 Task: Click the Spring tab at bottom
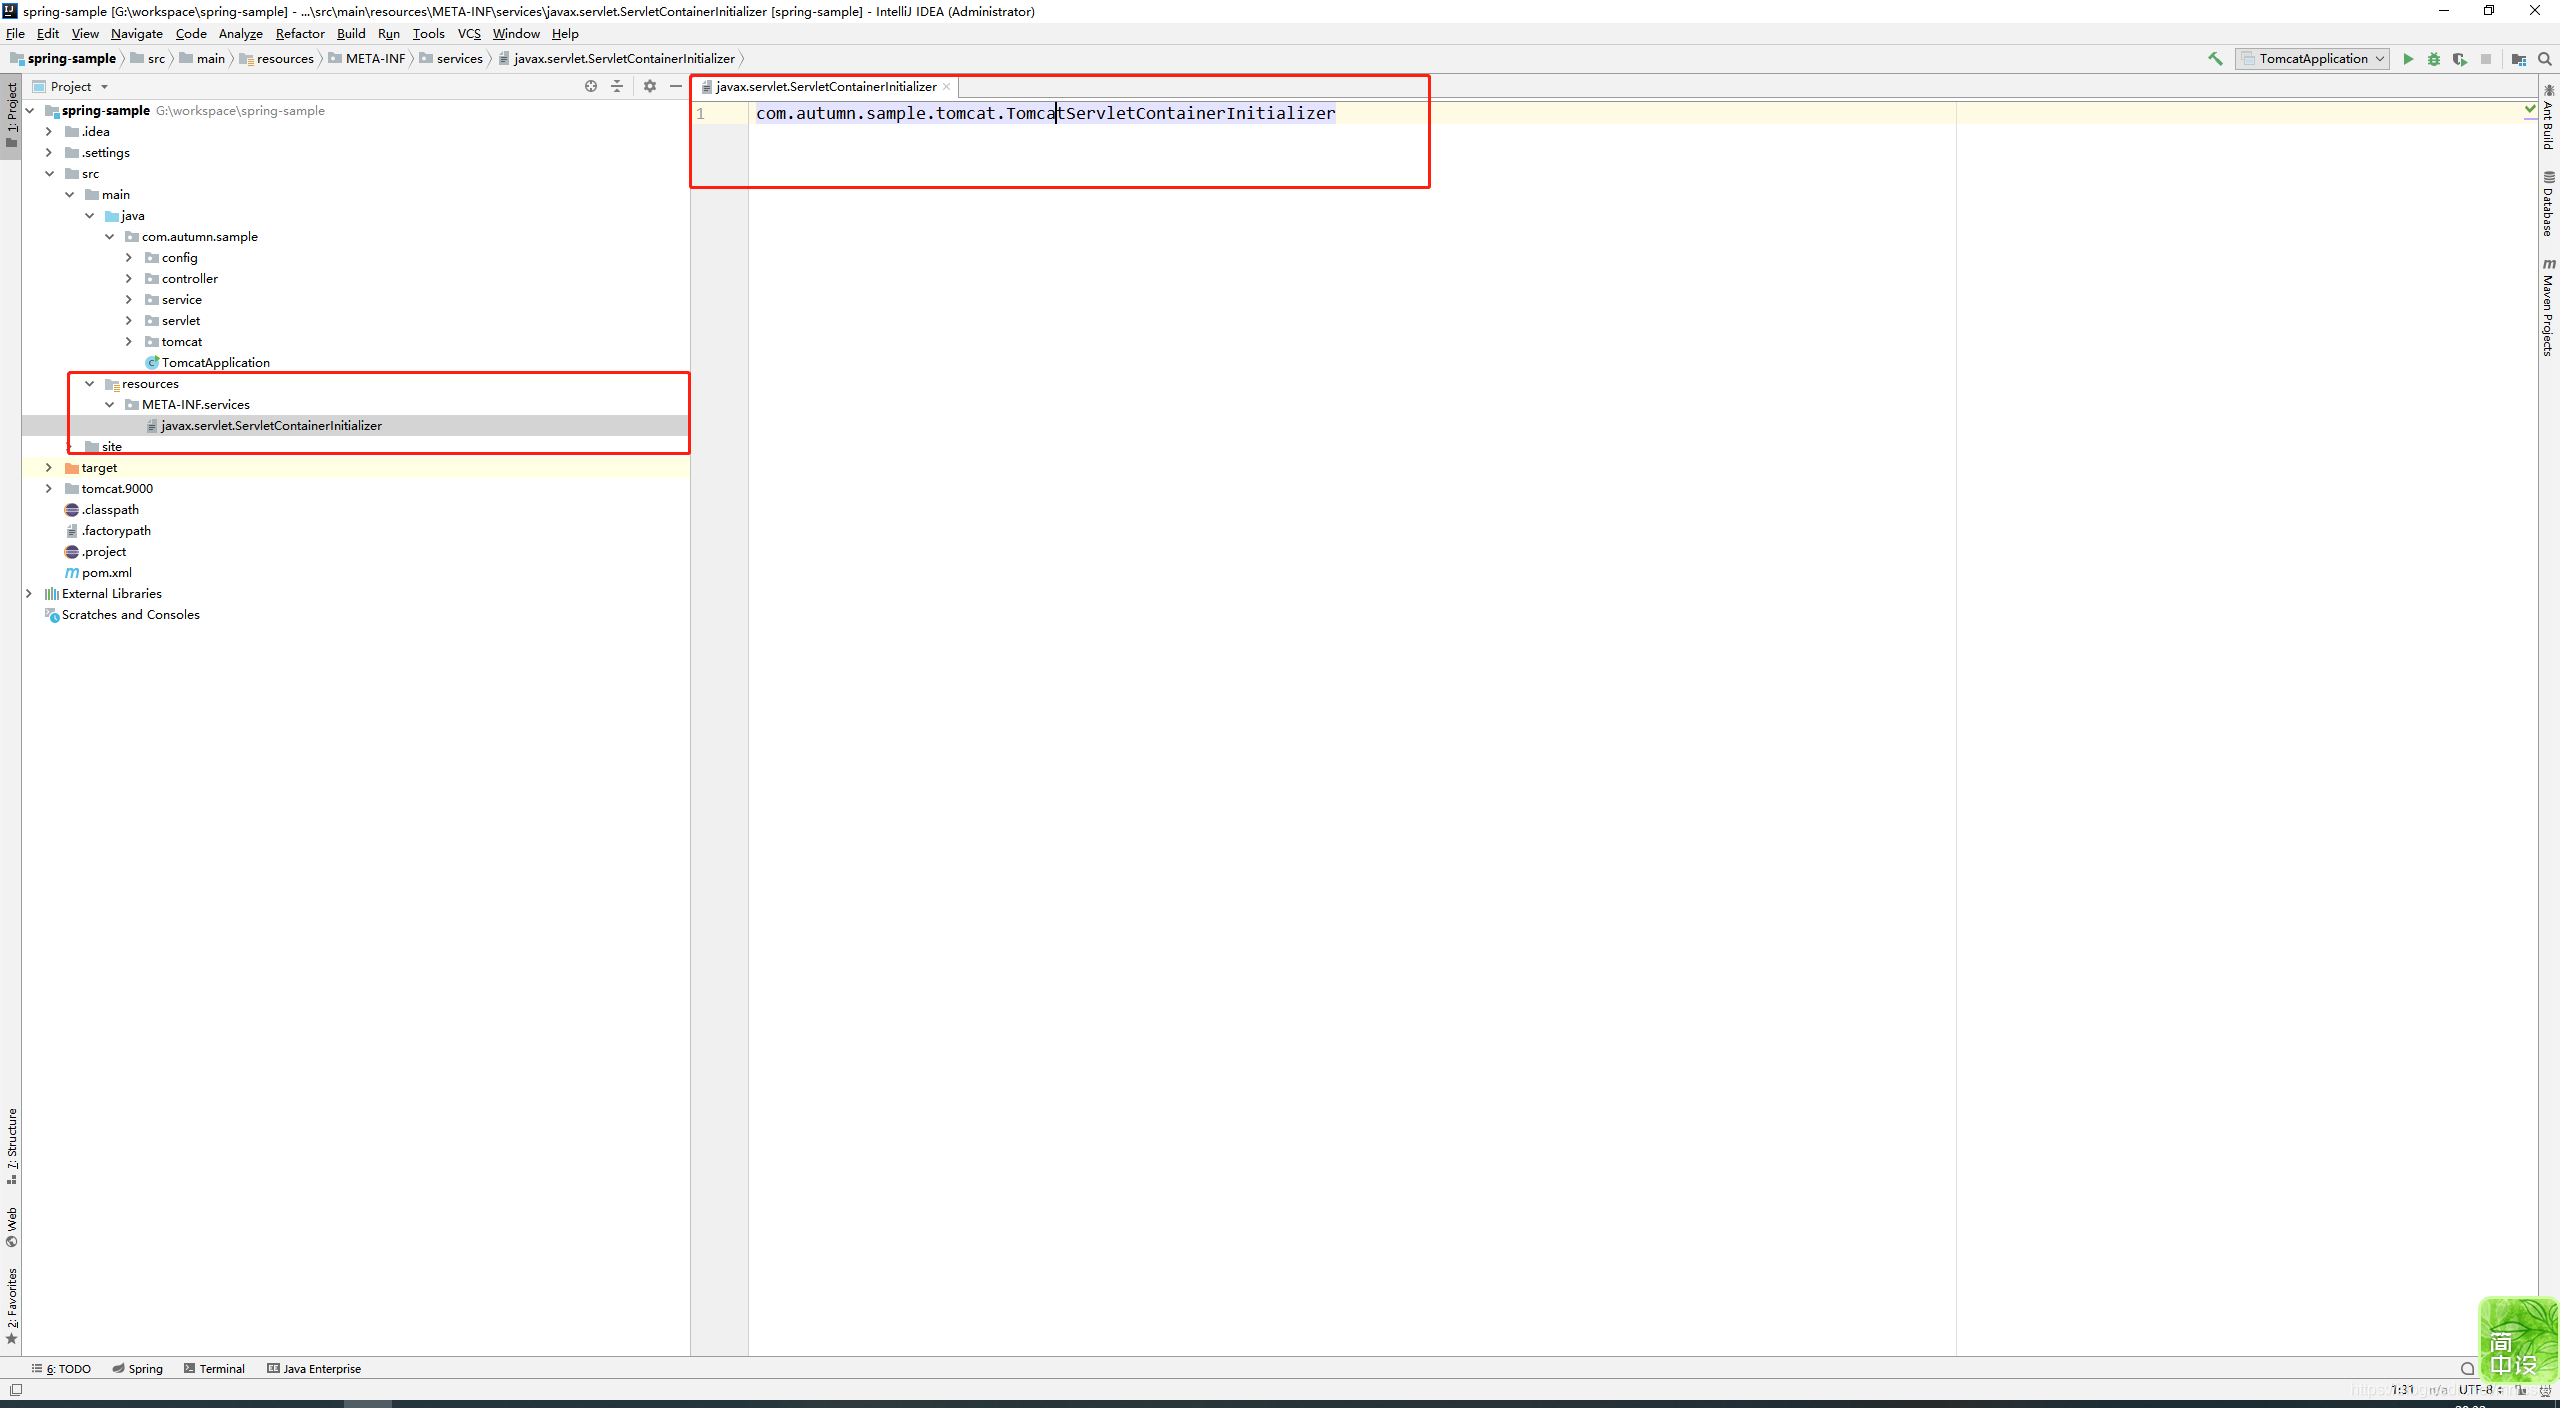tap(146, 1368)
